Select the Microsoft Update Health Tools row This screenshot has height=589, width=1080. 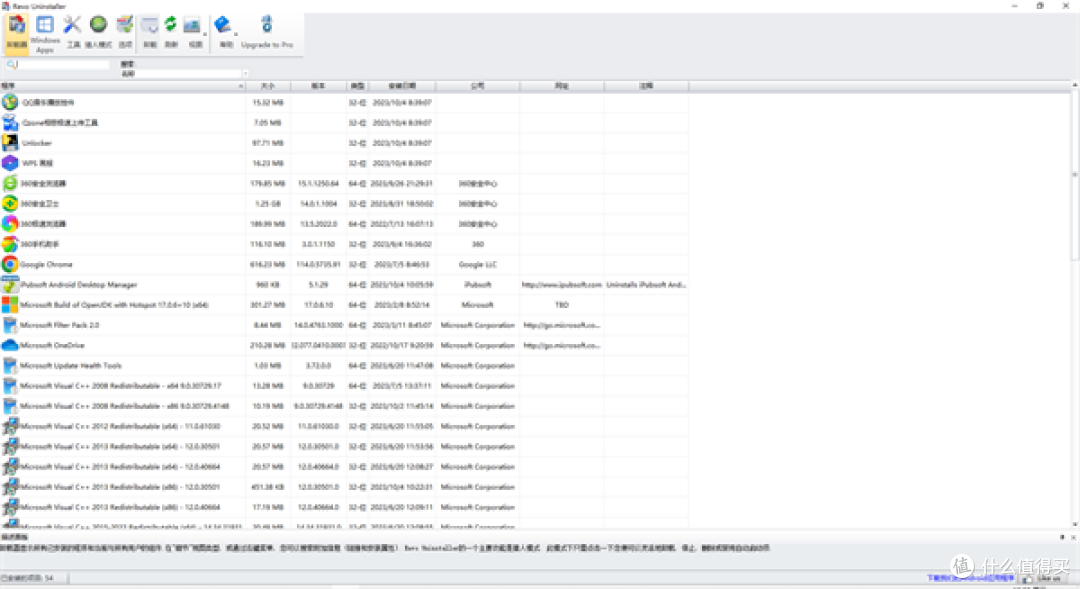tap(344, 366)
